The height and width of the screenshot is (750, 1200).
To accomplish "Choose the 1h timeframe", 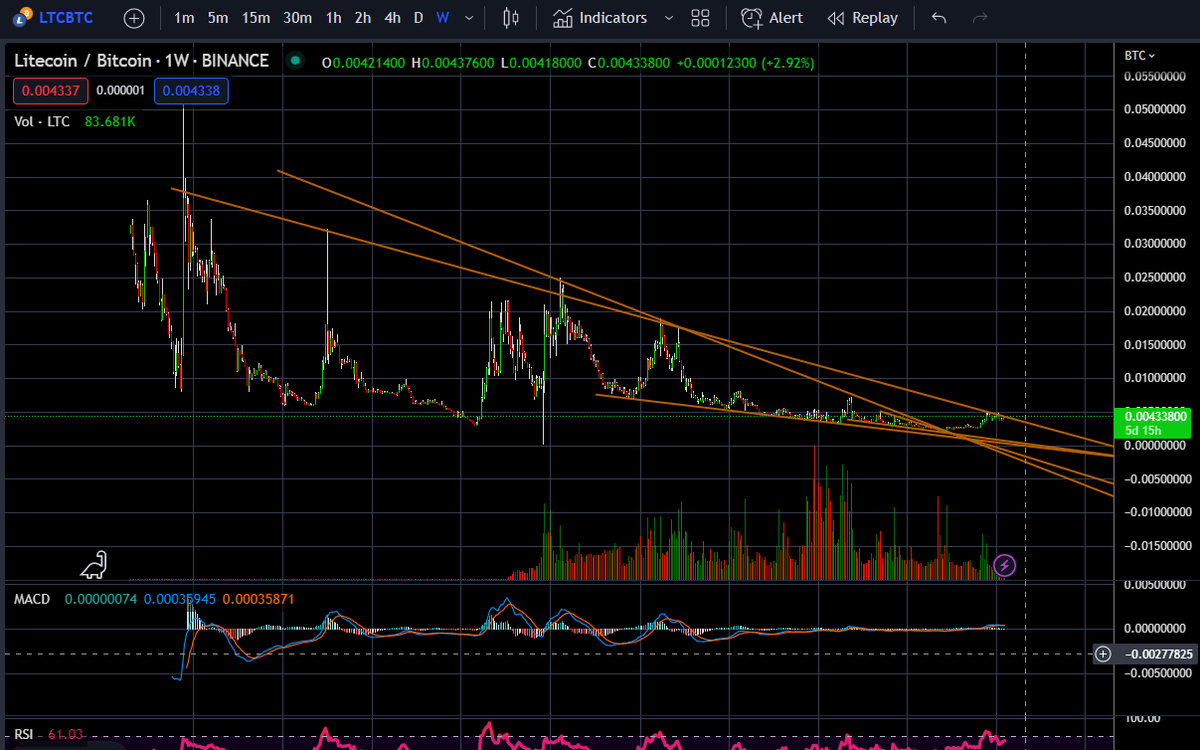I will tap(334, 18).
